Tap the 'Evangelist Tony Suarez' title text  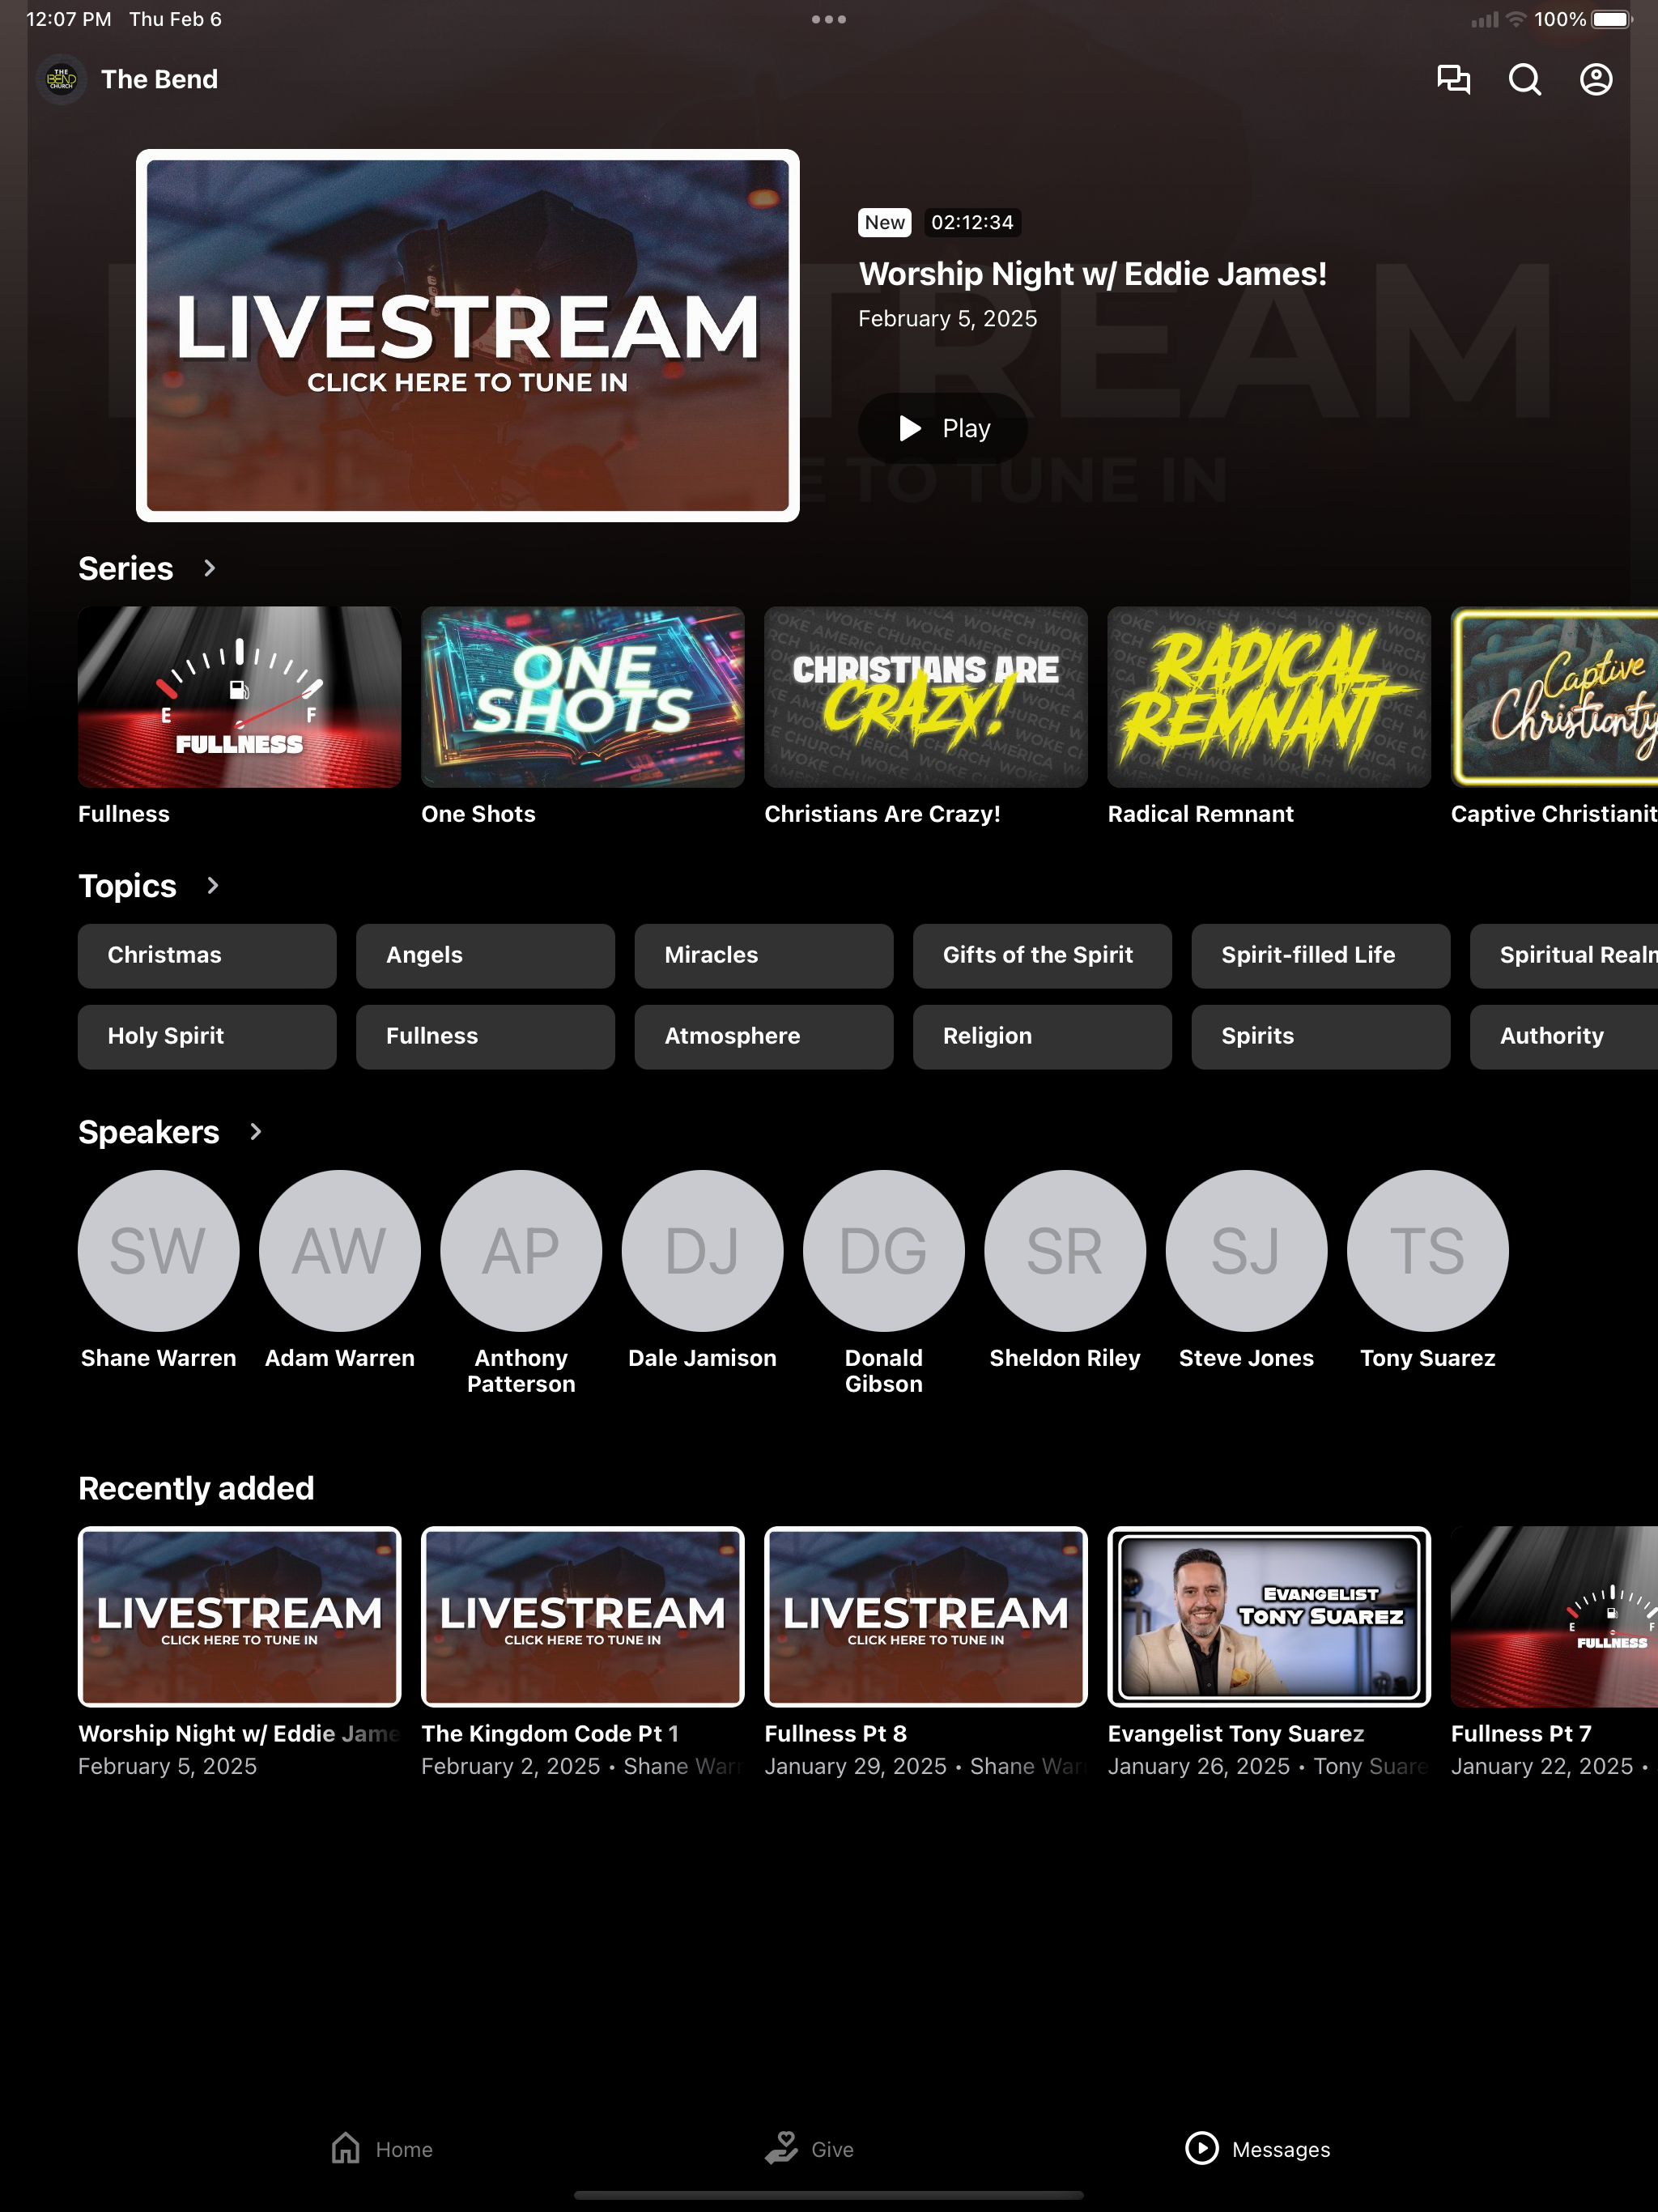point(1236,1734)
